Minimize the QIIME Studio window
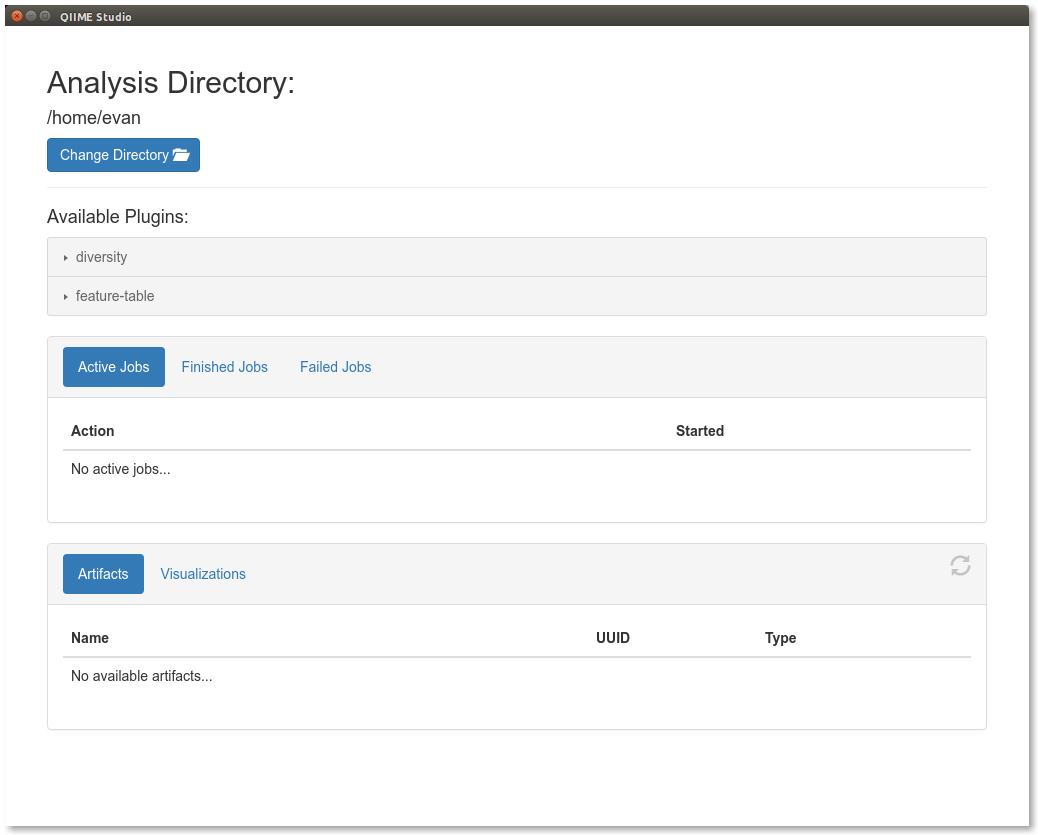The image size is (1038, 835). point(31,16)
